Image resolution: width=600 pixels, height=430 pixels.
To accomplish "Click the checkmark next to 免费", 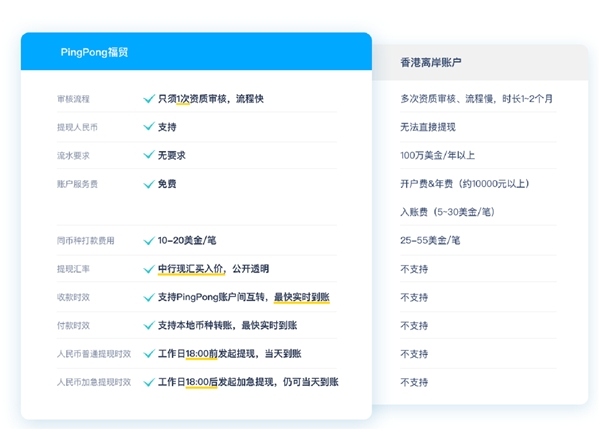I will [x=149, y=184].
